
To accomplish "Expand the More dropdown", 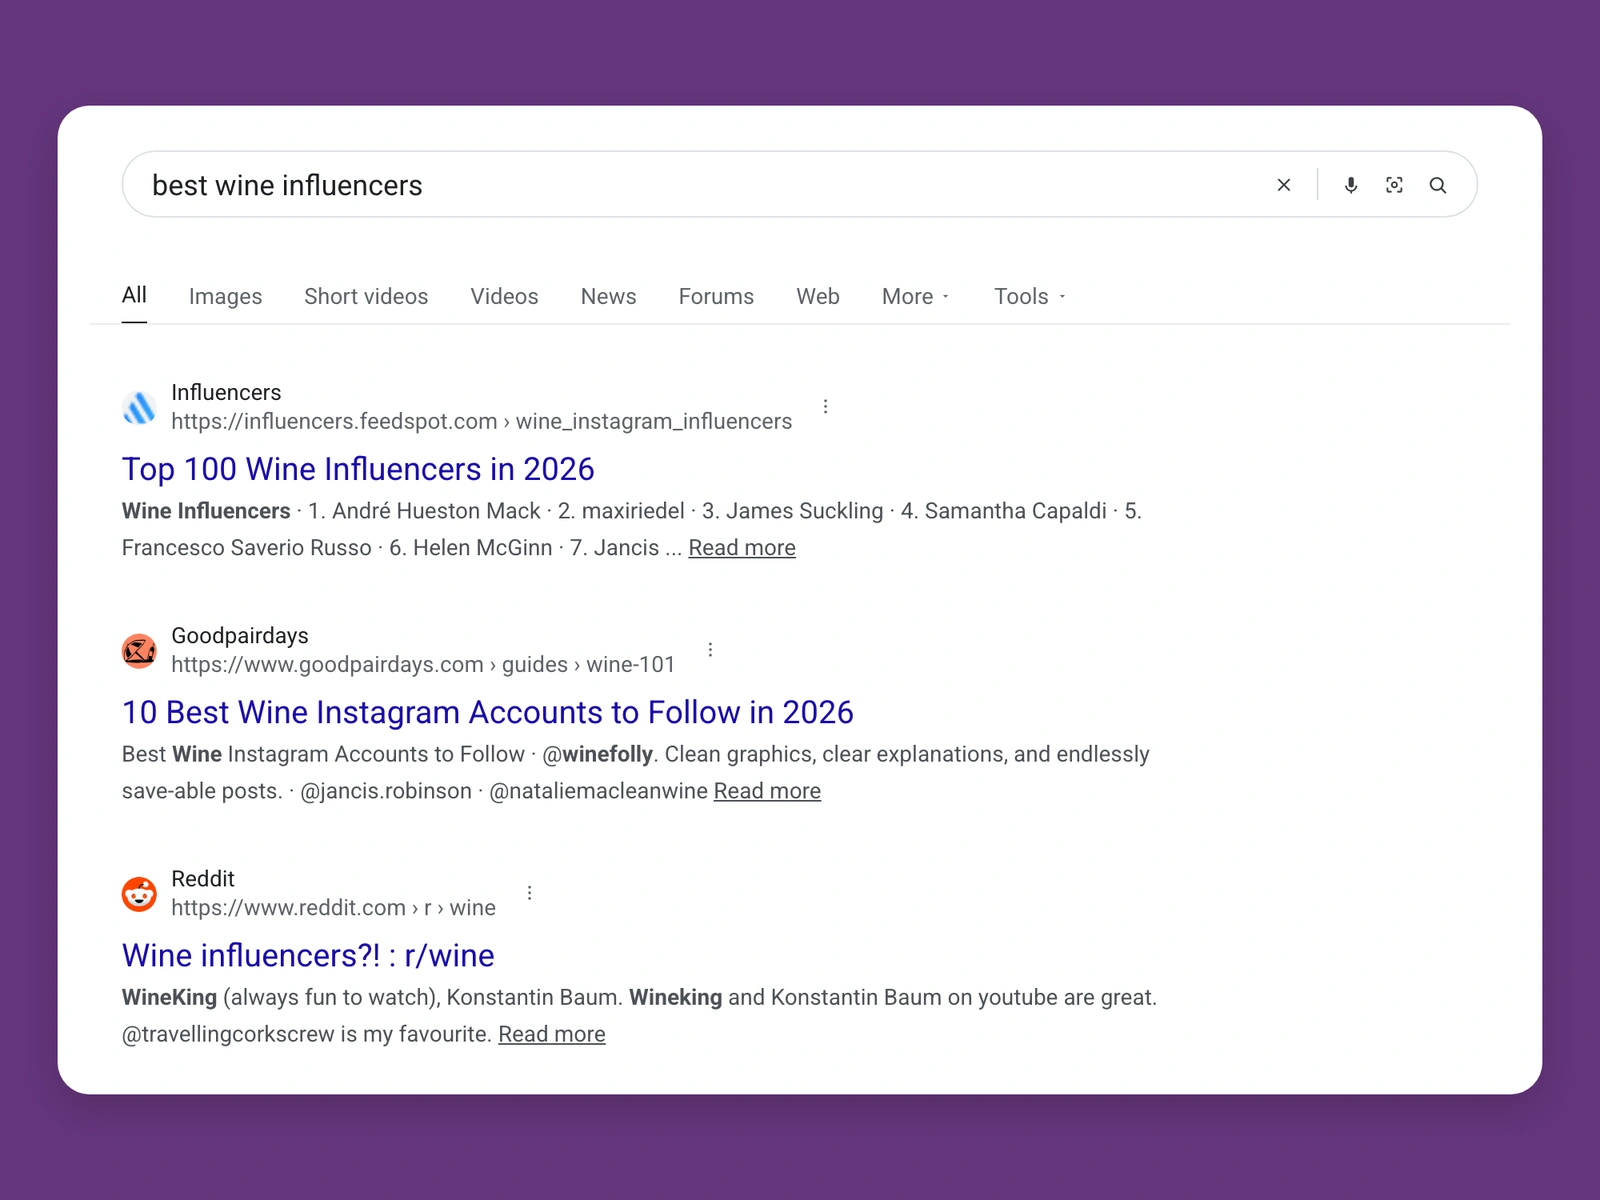I will 915,296.
